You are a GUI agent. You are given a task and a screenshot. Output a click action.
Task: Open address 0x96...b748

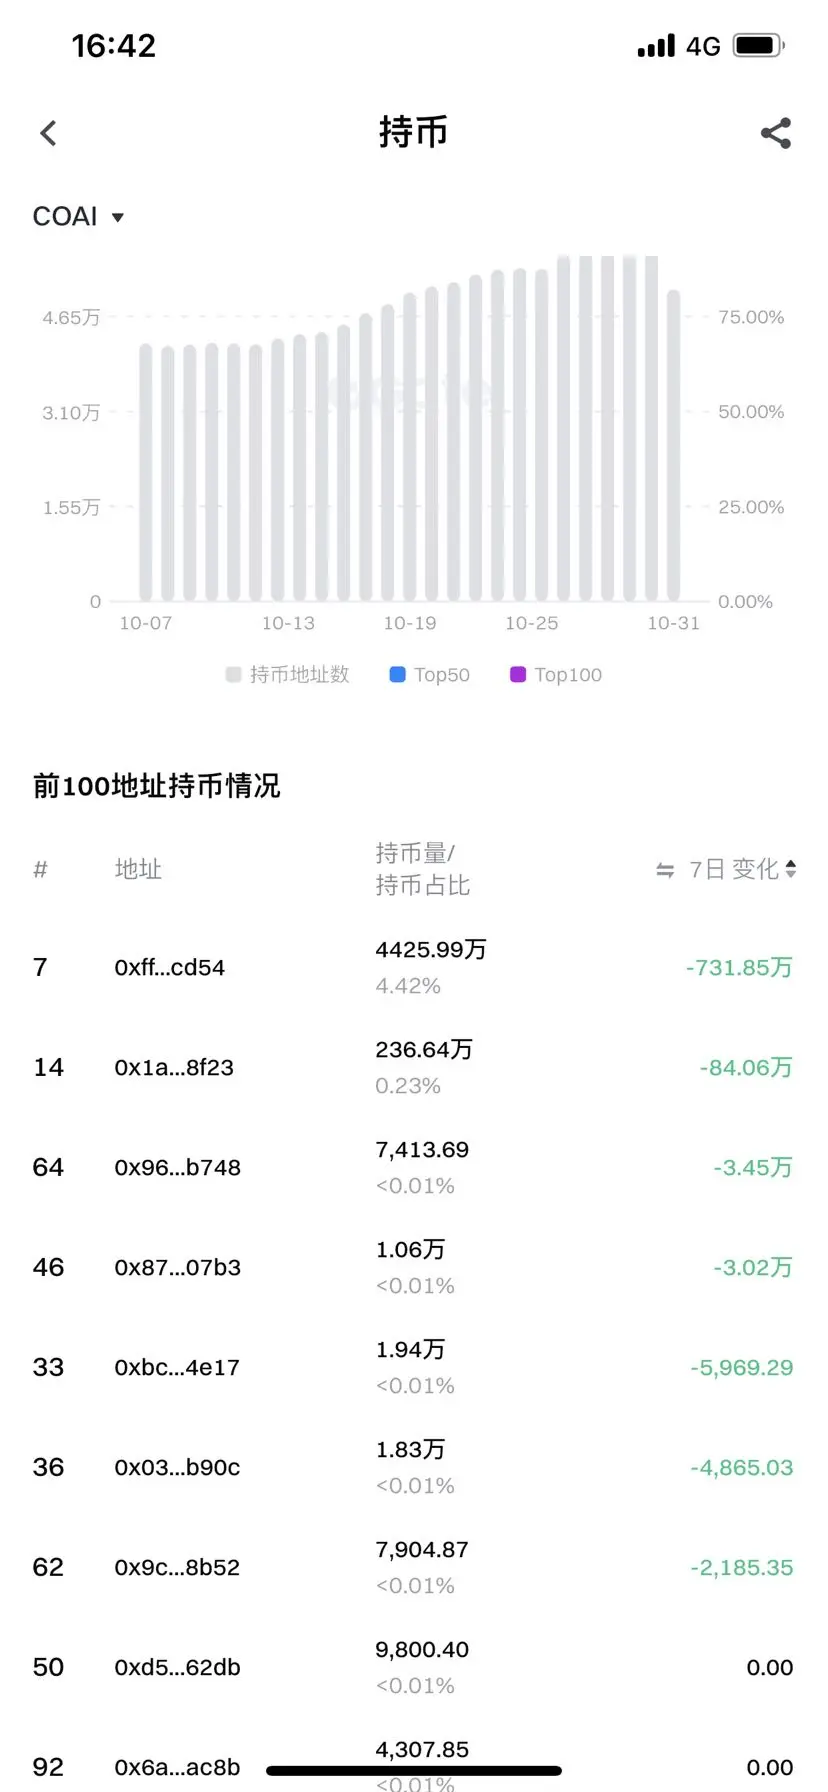pyautogui.click(x=178, y=1168)
